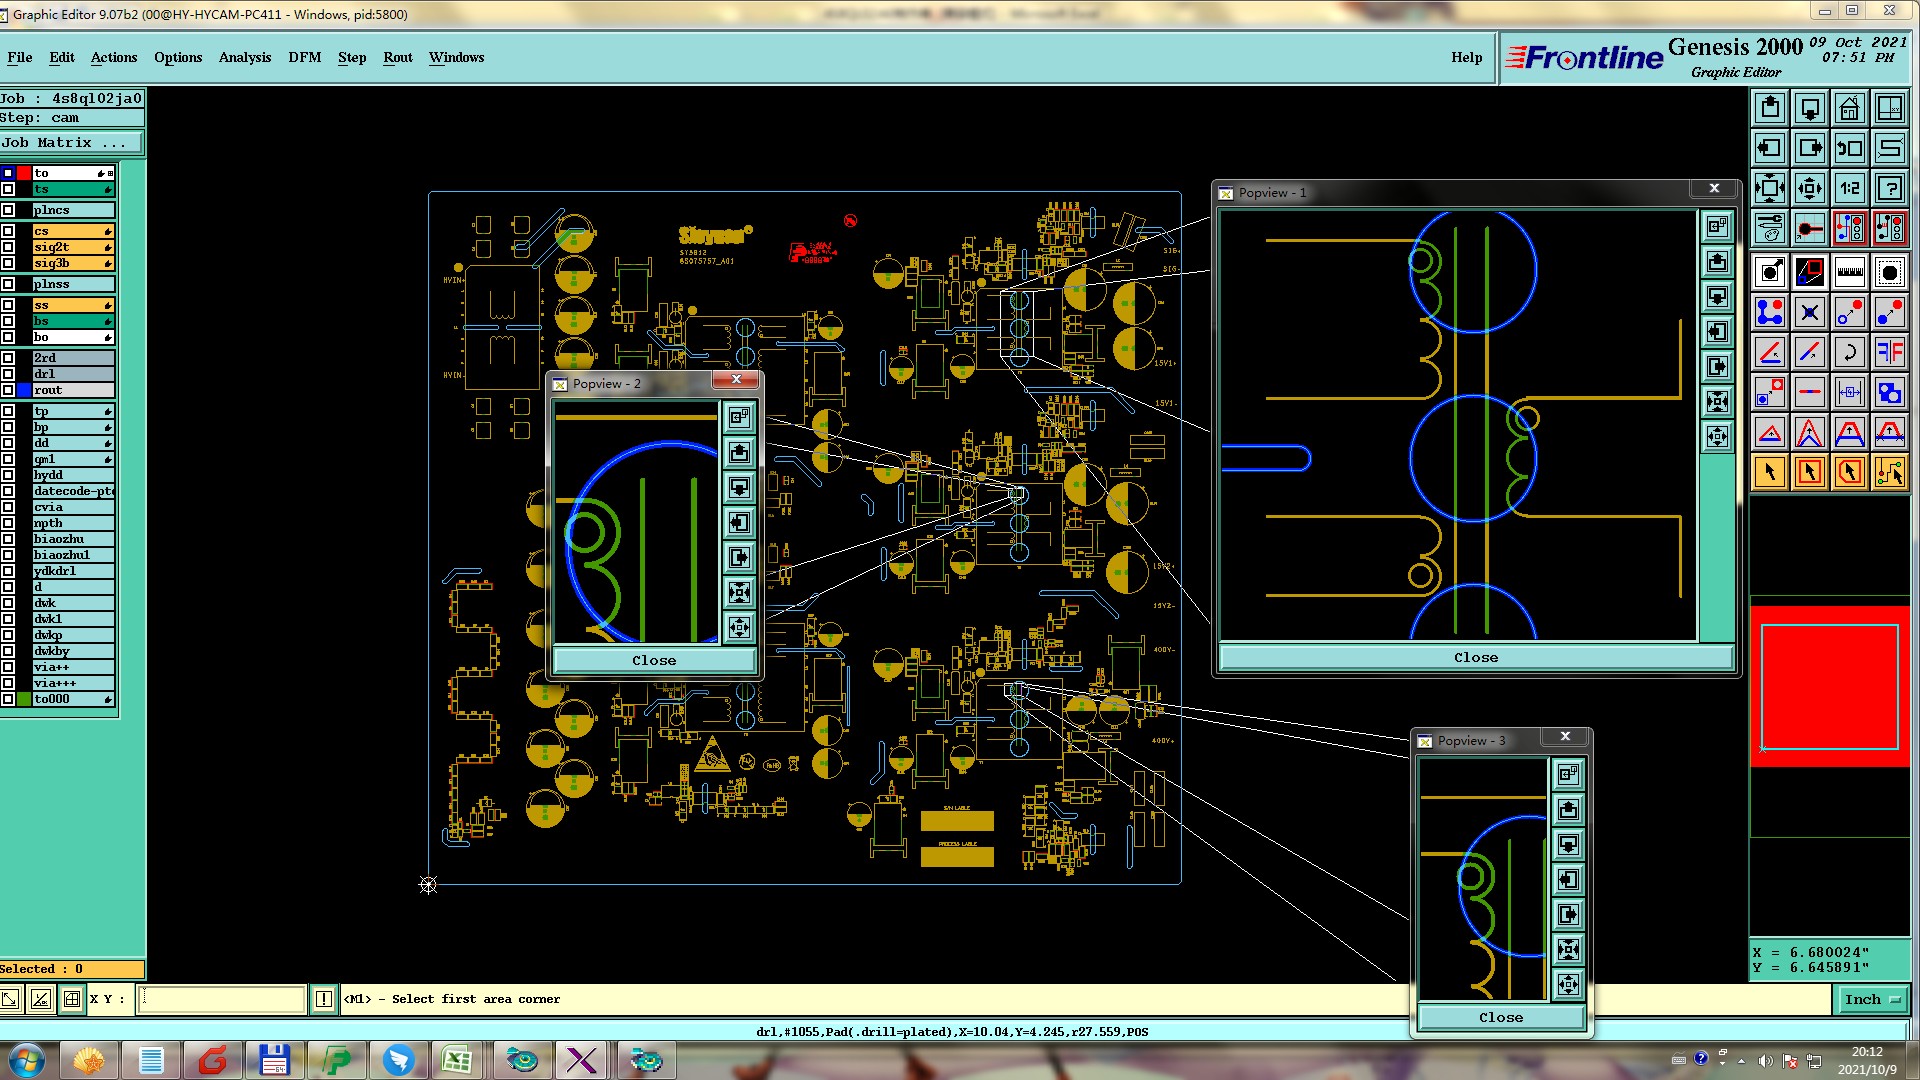Click the Home view icon
Viewport: 1920px width, 1080px height.
click(1849, 108)
